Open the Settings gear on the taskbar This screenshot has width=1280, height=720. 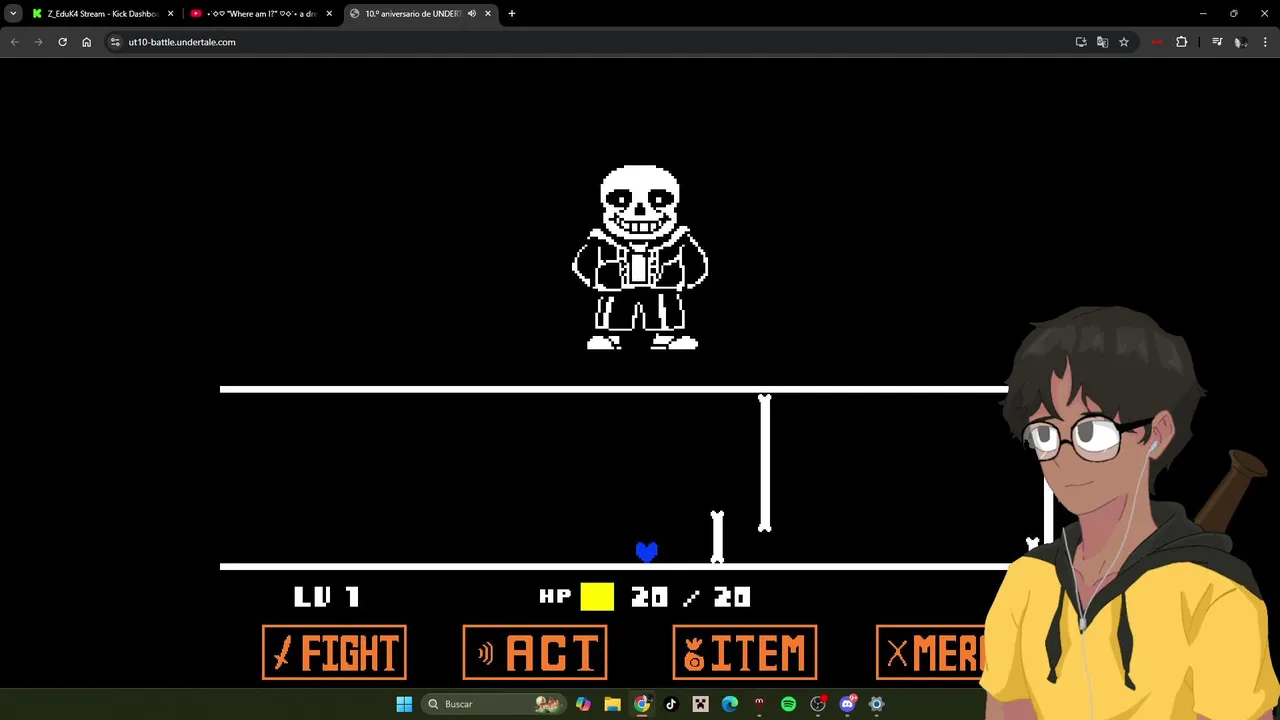(877, 704)
